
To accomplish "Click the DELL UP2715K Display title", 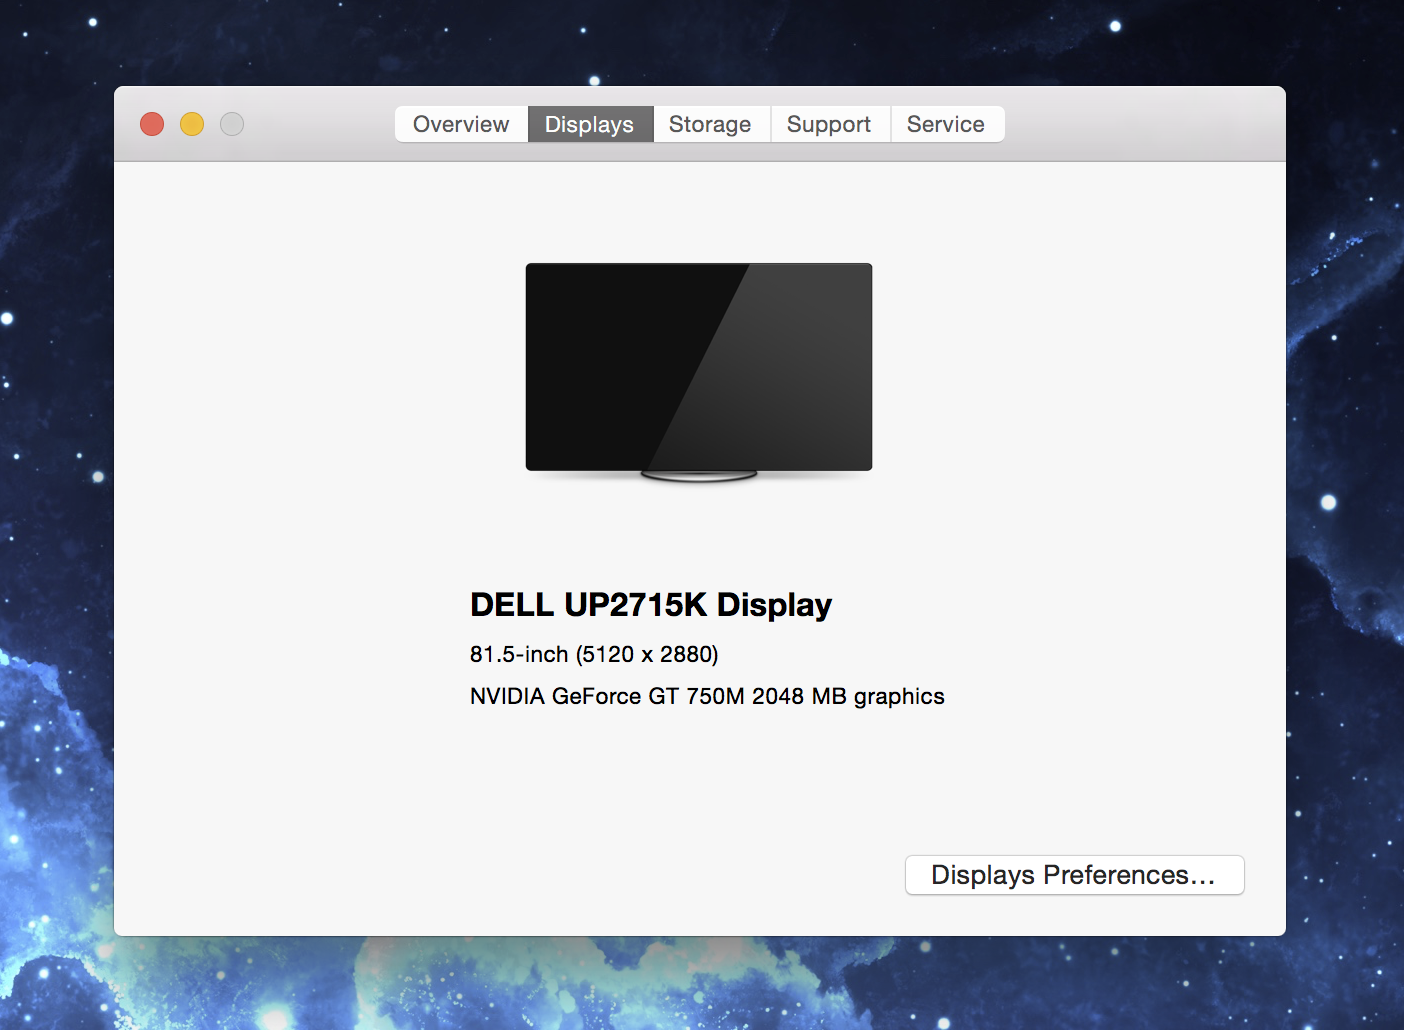I will pos(651,605).
